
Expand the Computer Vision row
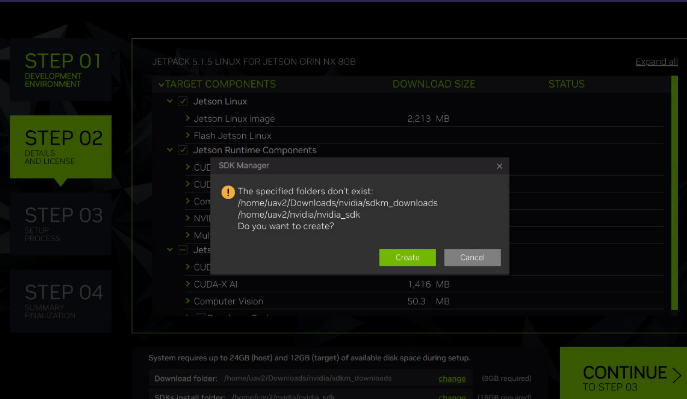pos(188,301)
